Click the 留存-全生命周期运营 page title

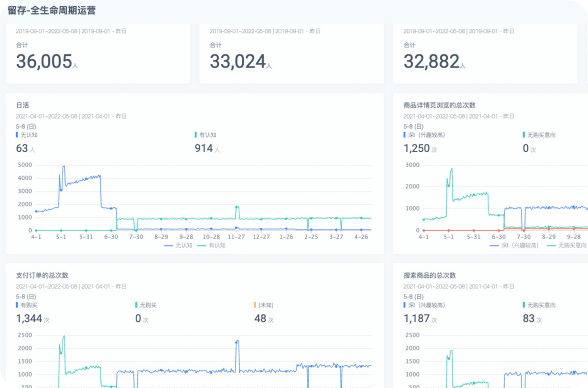click(51, 10)
